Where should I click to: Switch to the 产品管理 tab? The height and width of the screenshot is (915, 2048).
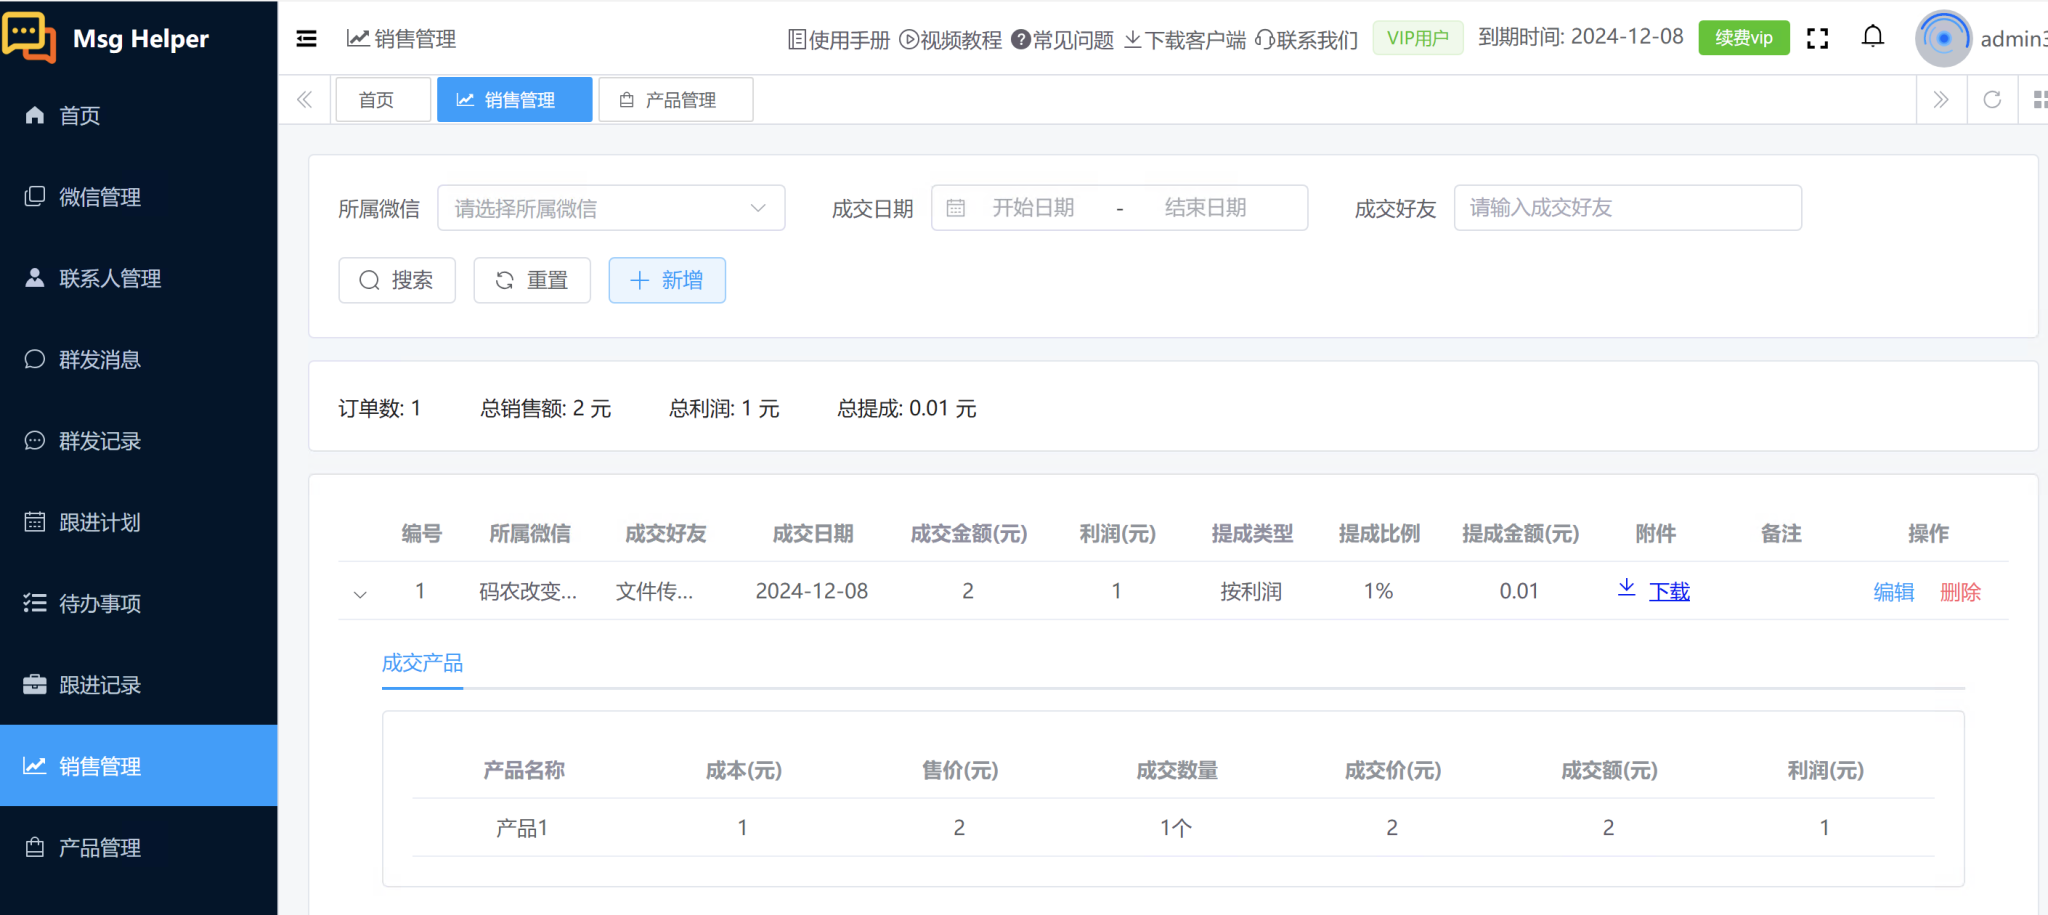coord(675,99)
